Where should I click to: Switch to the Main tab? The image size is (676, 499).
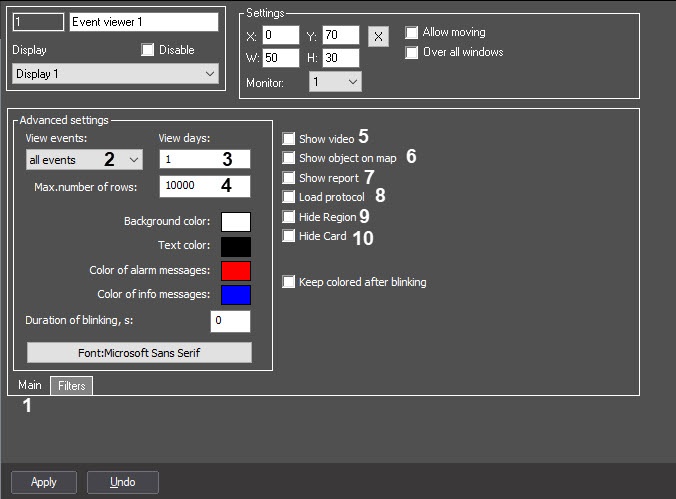[30, 385]
